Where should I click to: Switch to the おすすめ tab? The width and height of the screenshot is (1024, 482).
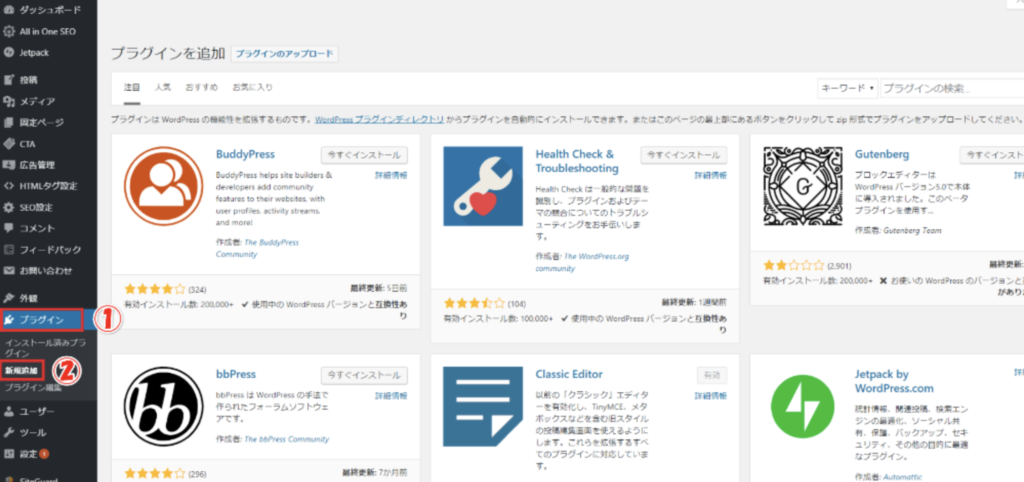[x=201, y=87]
